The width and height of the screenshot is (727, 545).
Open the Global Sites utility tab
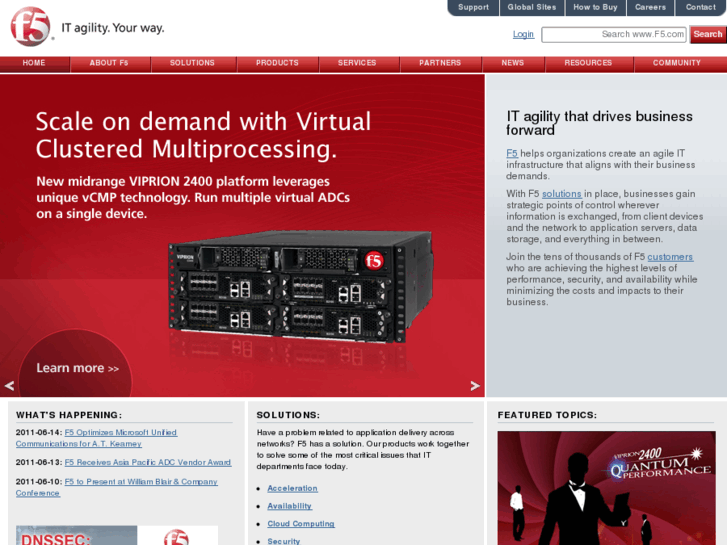[x=532, y=7]
